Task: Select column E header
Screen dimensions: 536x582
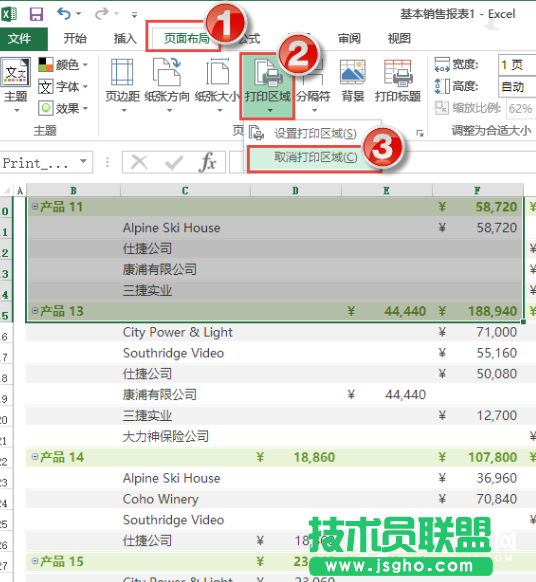Action: click(x=387, y=190)
